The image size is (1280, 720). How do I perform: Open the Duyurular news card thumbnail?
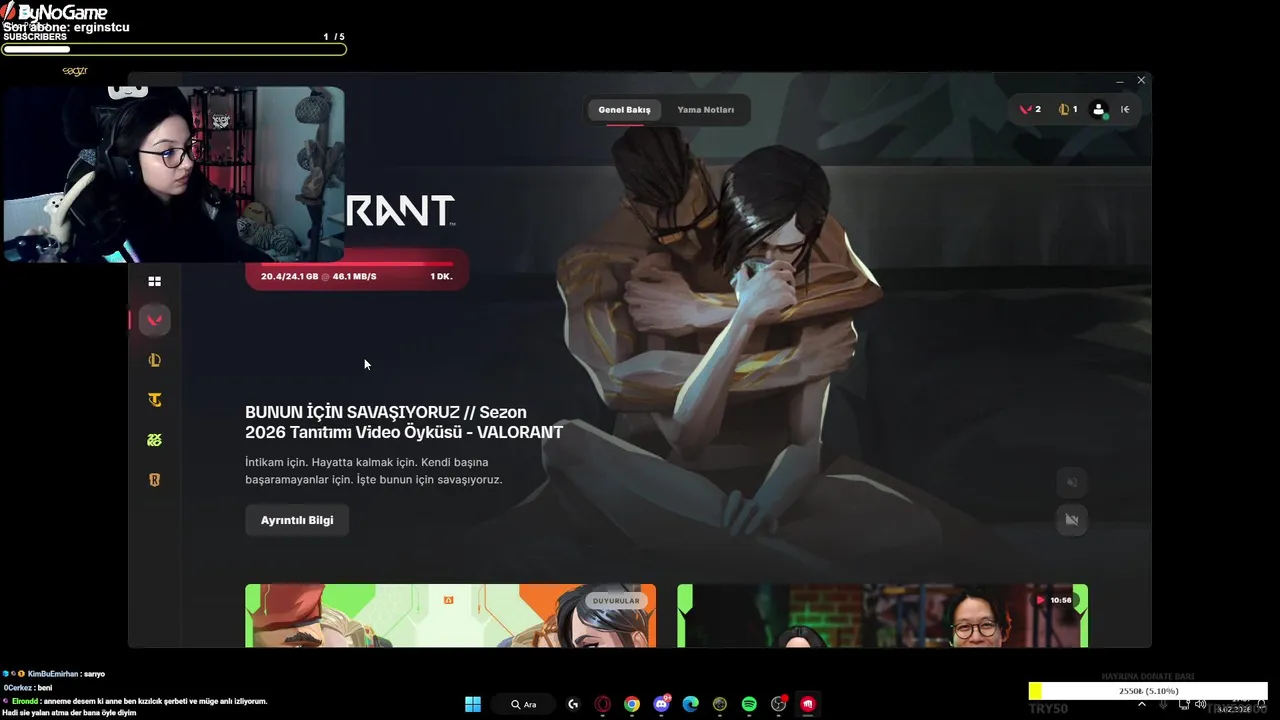tap(450, 616)
